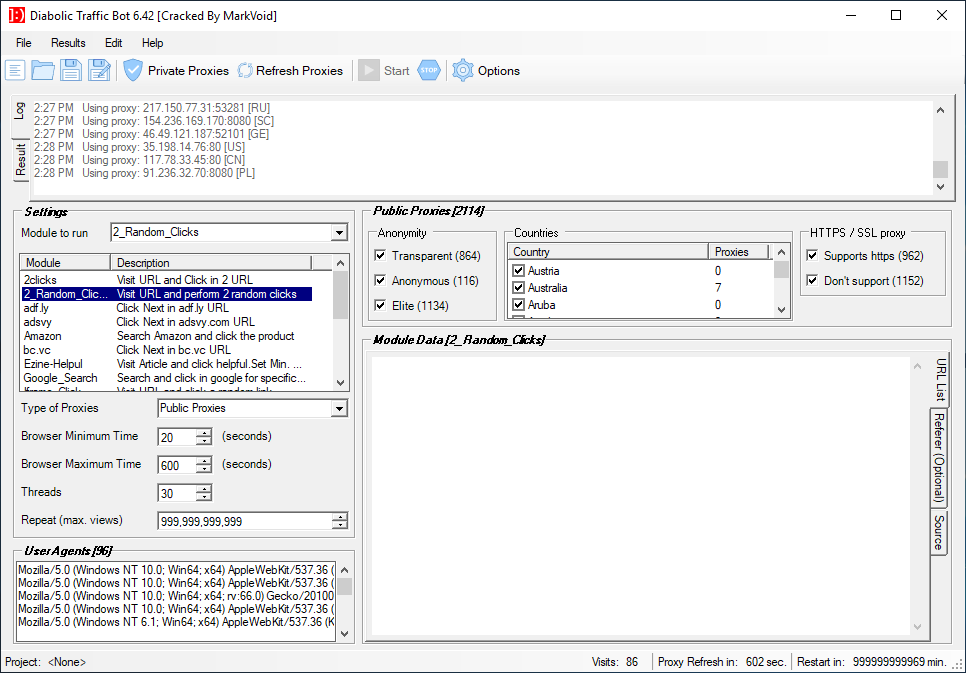
Task: Select the 2clicks module row
Action: pyautogui.click(x=166, y=280)
